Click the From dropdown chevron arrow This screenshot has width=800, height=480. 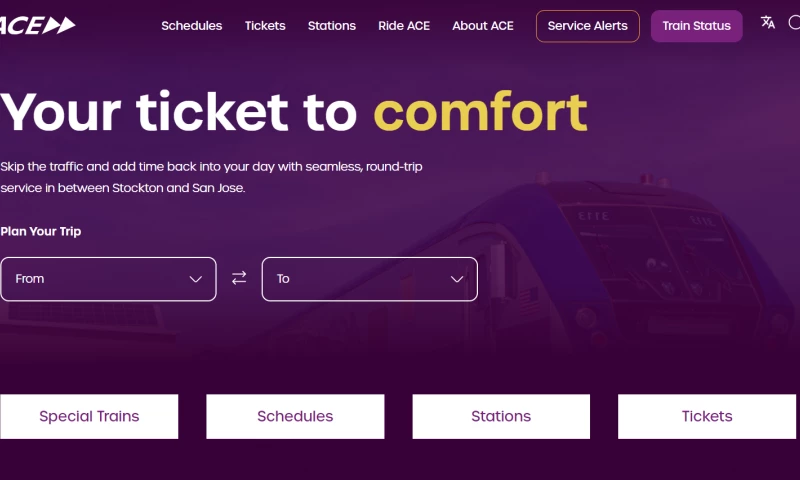[x=196, y=279]
